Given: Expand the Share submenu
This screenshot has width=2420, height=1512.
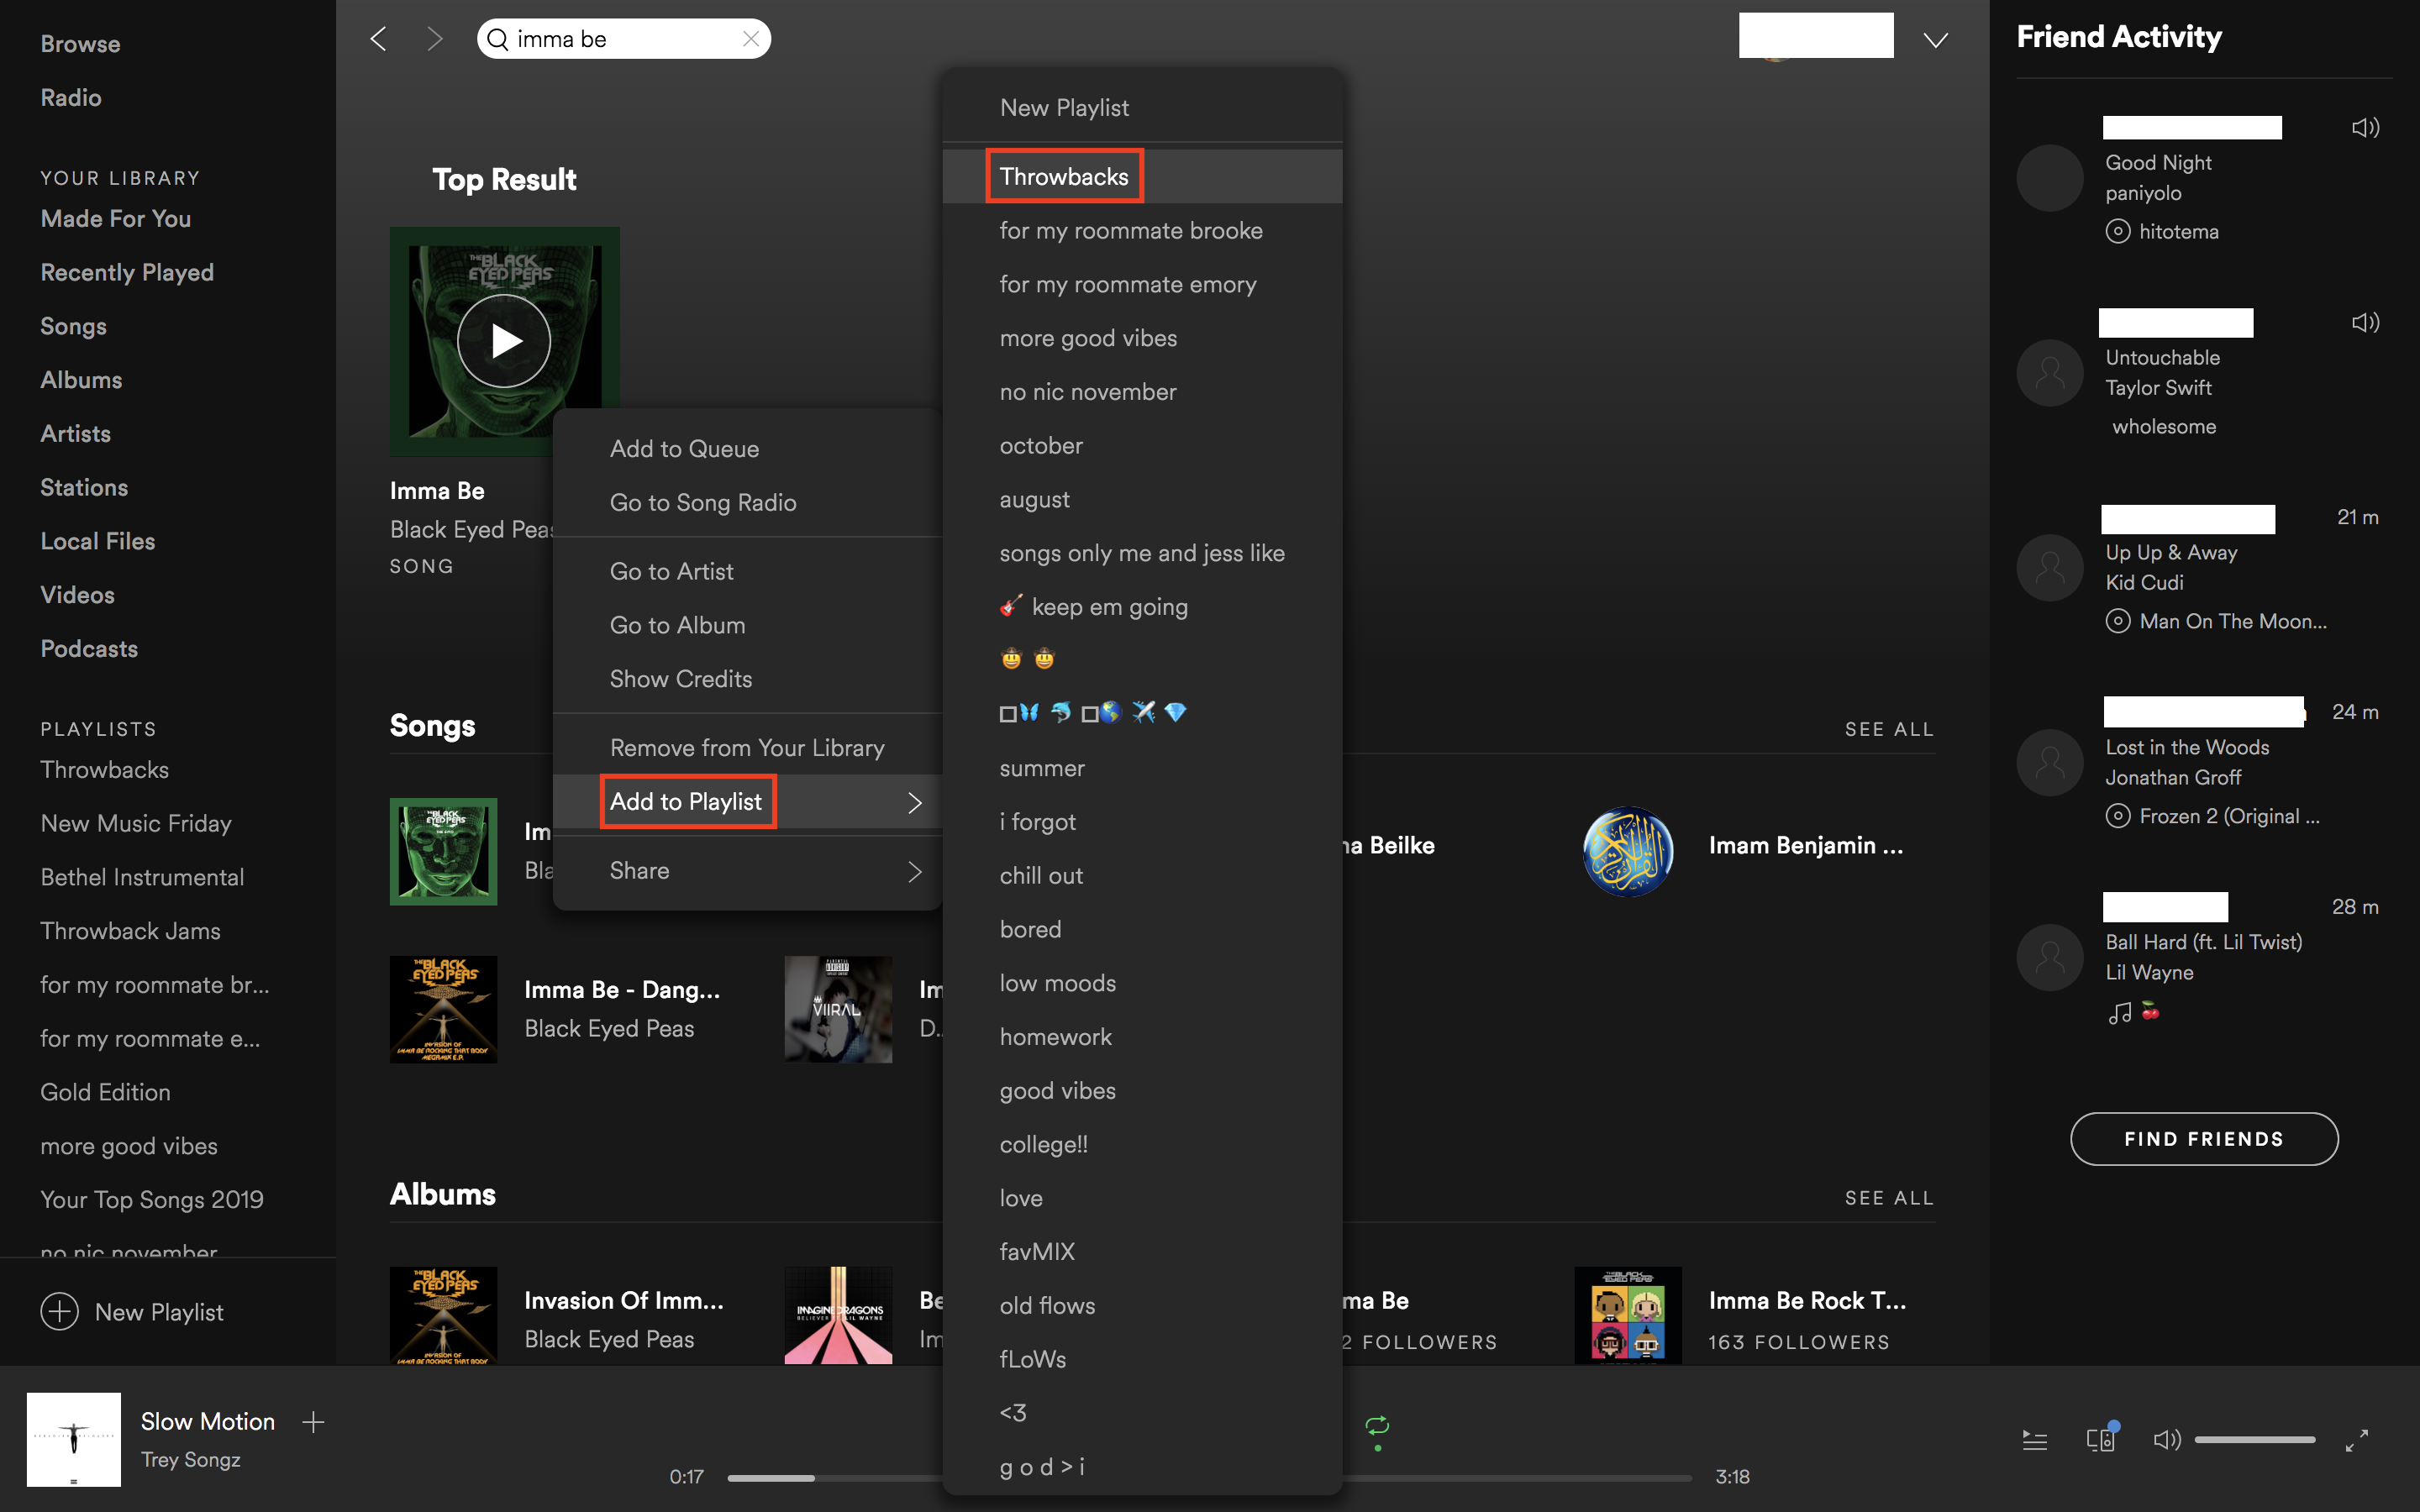Looking at the screenshot, I should 640,870.
